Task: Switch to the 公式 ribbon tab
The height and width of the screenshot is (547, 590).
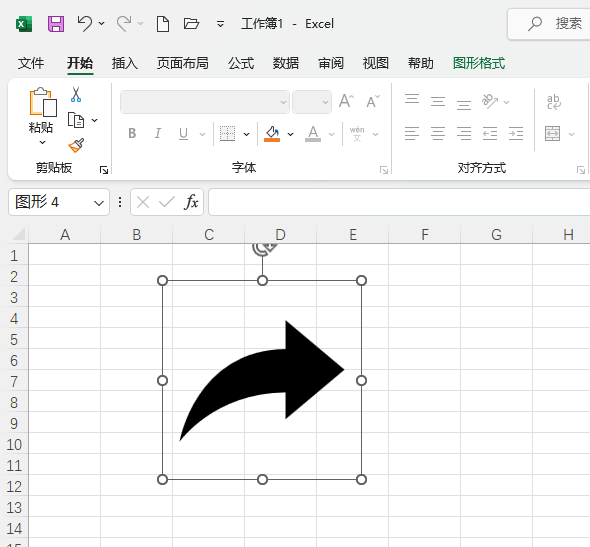Action: (x=241, y=63)
